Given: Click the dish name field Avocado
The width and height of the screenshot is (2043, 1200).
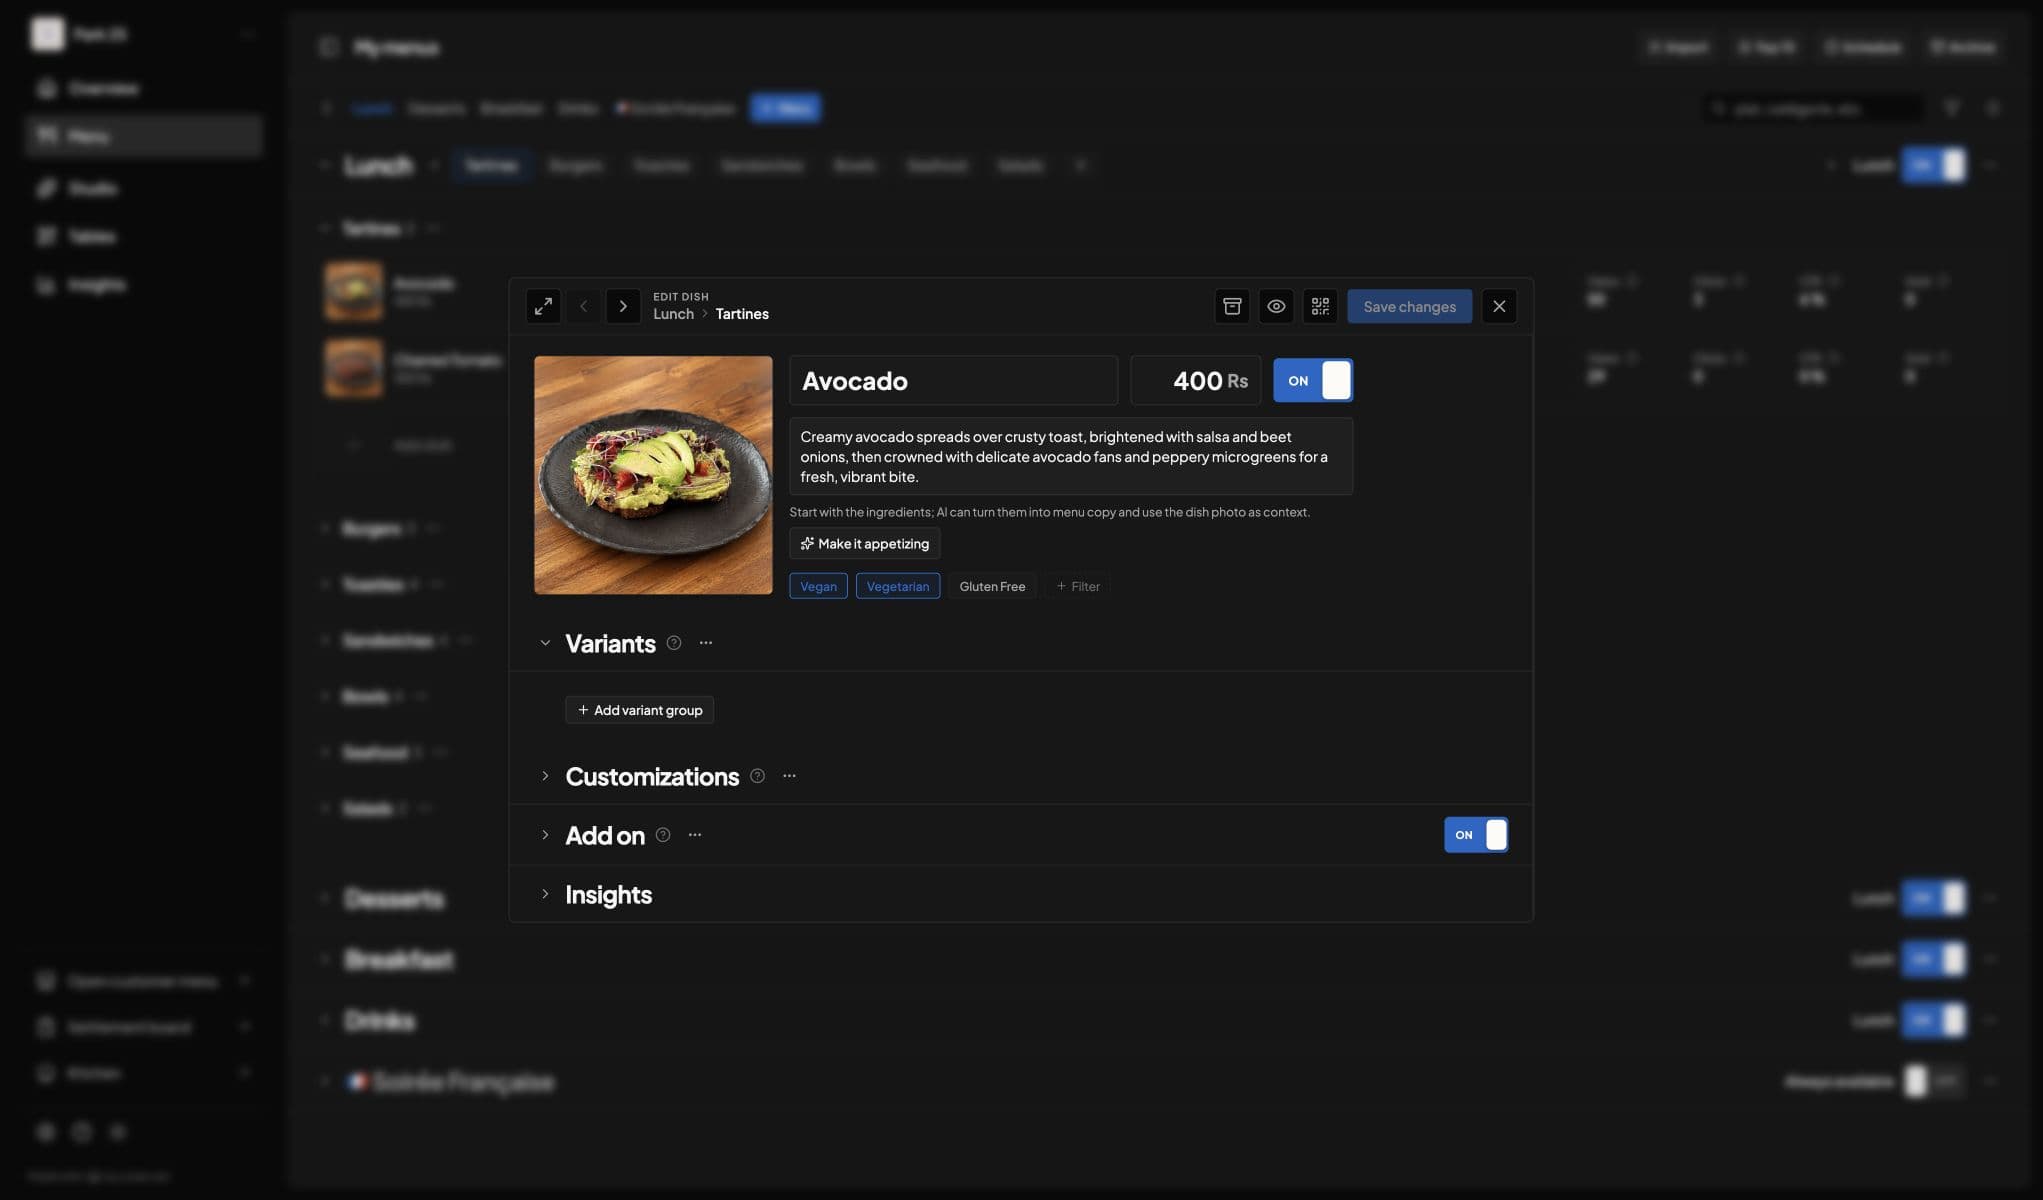Looking at the screenshot, I should [953, 380].
